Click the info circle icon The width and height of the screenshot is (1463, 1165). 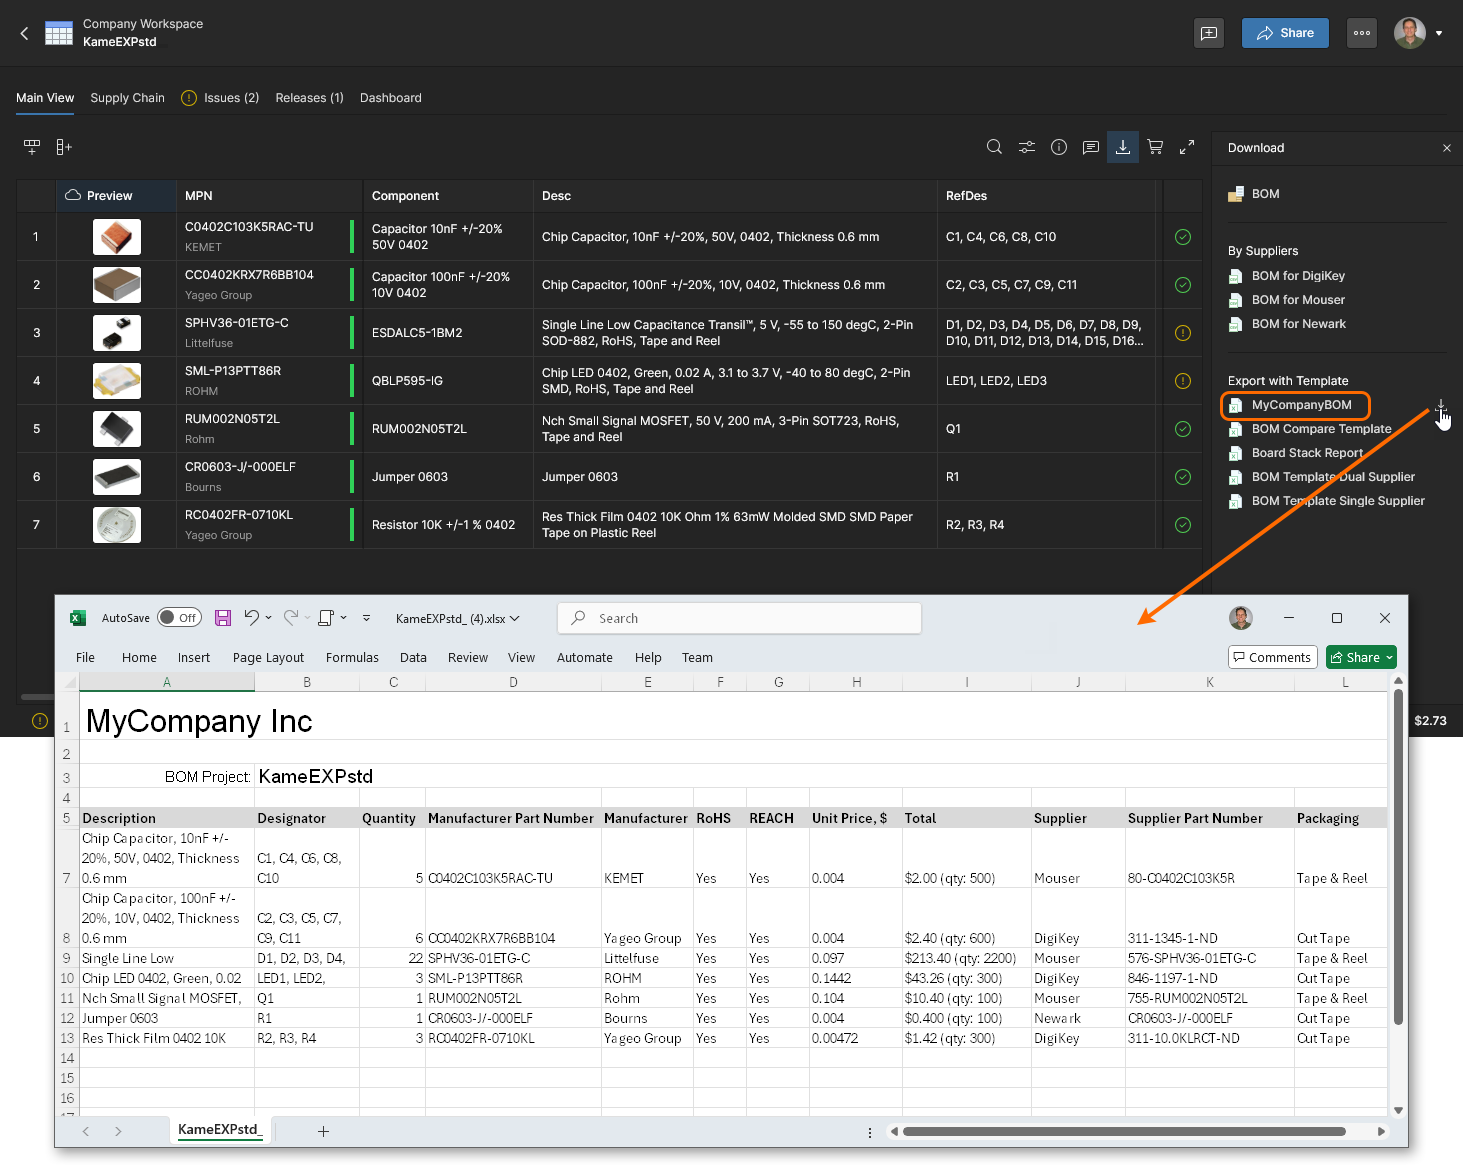coord(1059,147)
